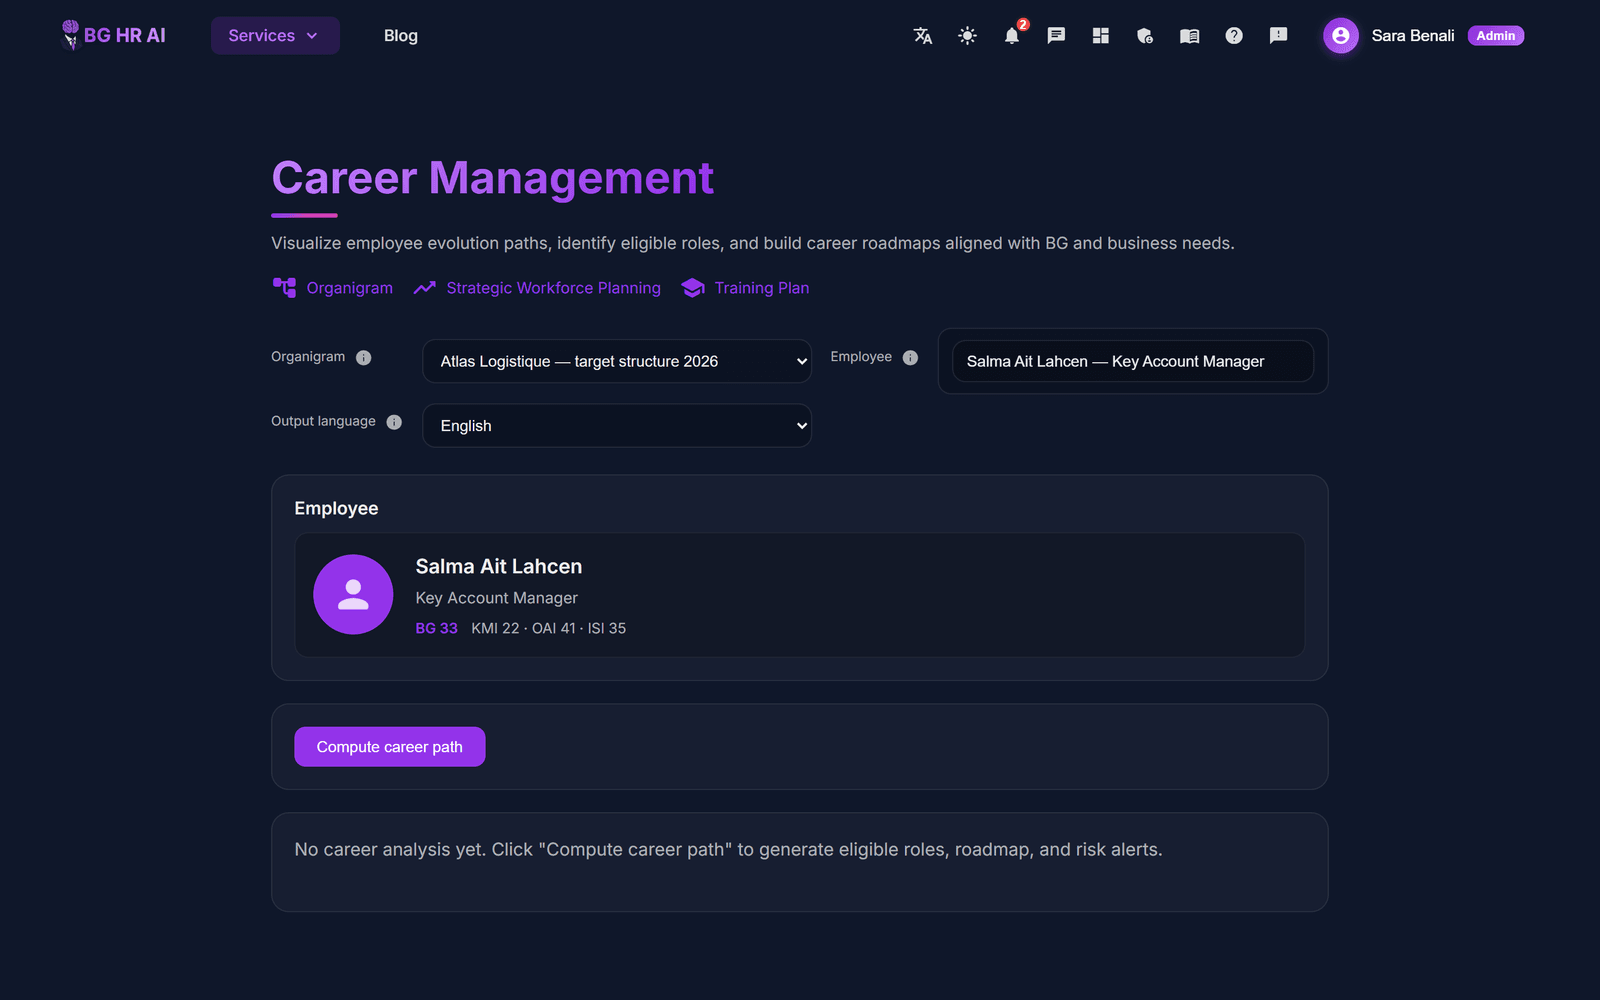Open the feedback report icon
Image resolution: width=1600 pixels, height=1000 pixels.
[1278, 36]
